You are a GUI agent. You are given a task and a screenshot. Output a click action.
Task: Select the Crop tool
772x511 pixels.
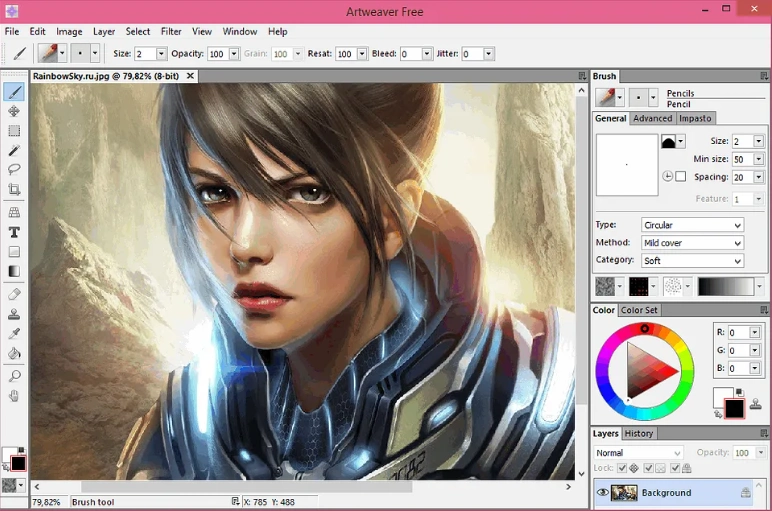pos(14,189)
